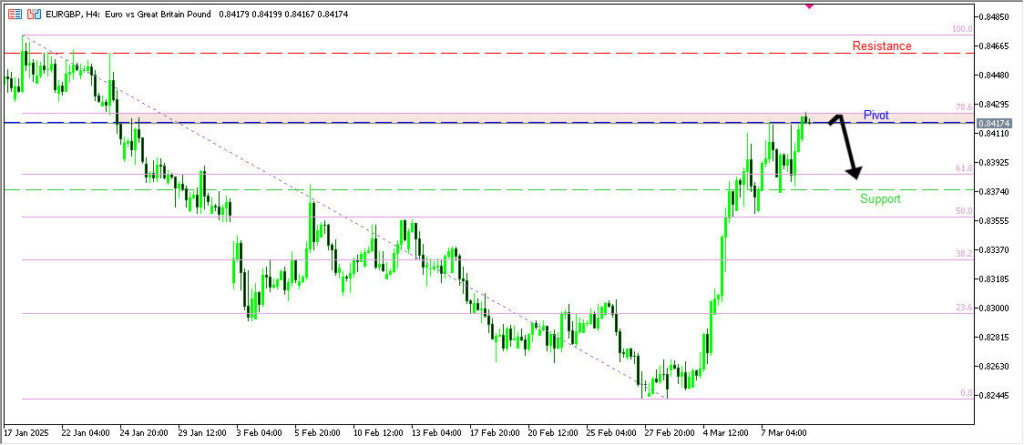Click the 0.84850 price axis label
1024x445 pixels.
coord(1000,17)
